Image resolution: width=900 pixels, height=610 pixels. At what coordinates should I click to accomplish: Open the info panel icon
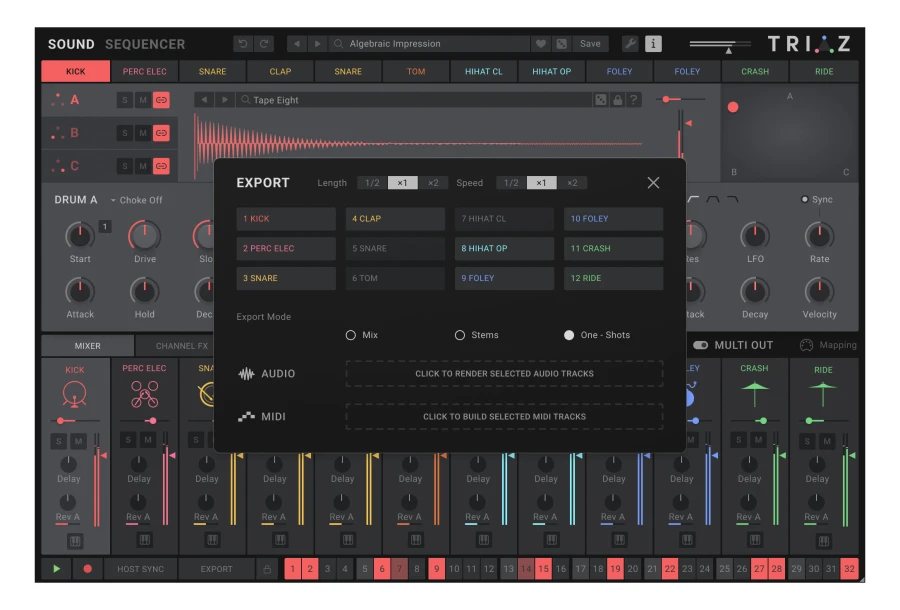point(653,44)
